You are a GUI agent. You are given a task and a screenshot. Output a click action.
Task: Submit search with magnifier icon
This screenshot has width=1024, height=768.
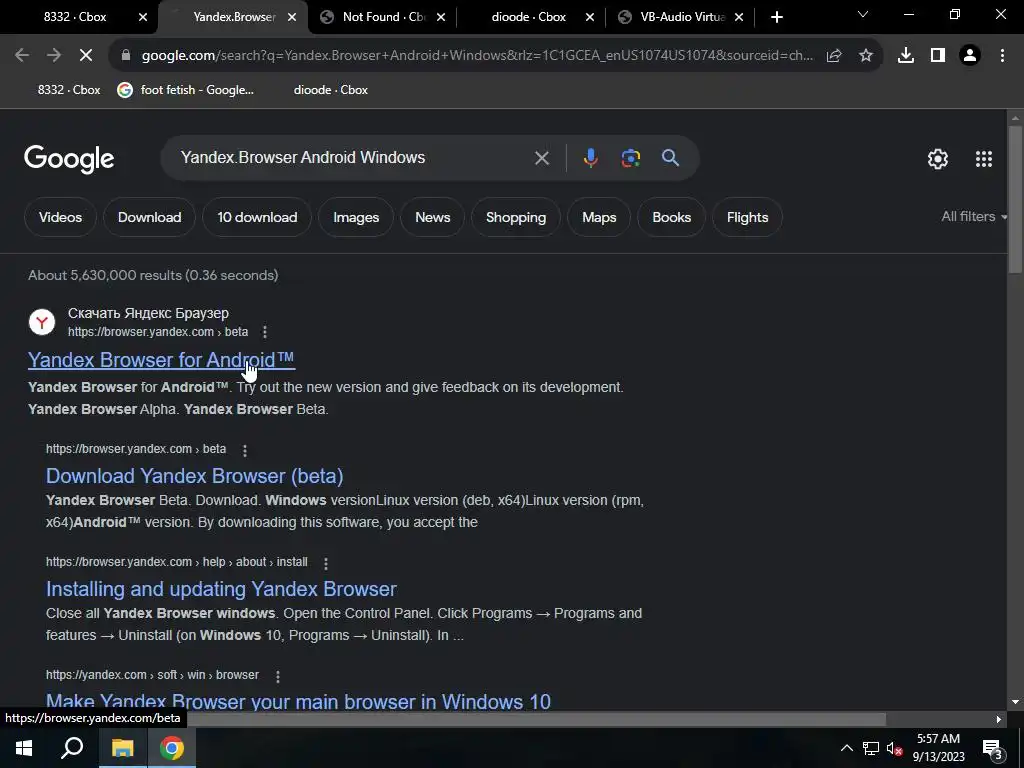(x=670, y=157)
